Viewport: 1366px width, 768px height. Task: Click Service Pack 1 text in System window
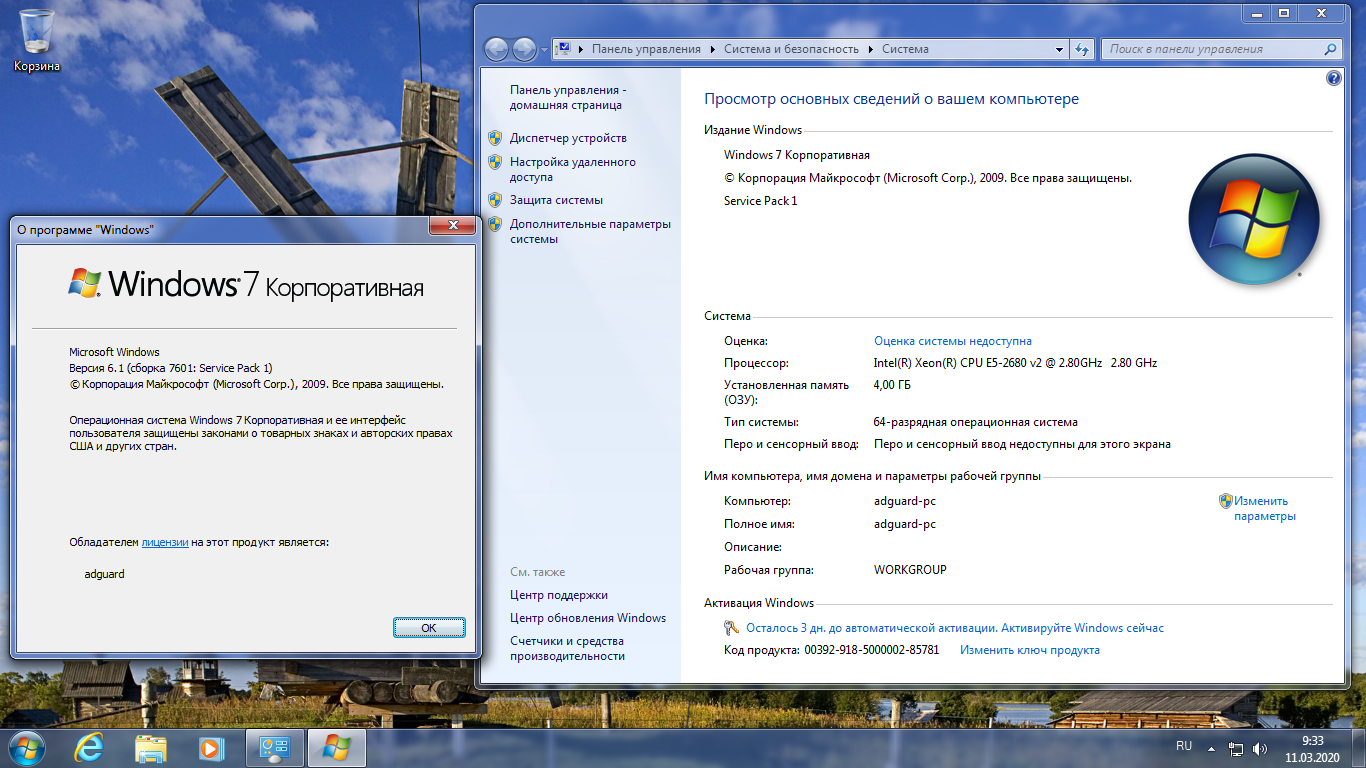pos(761,201)
